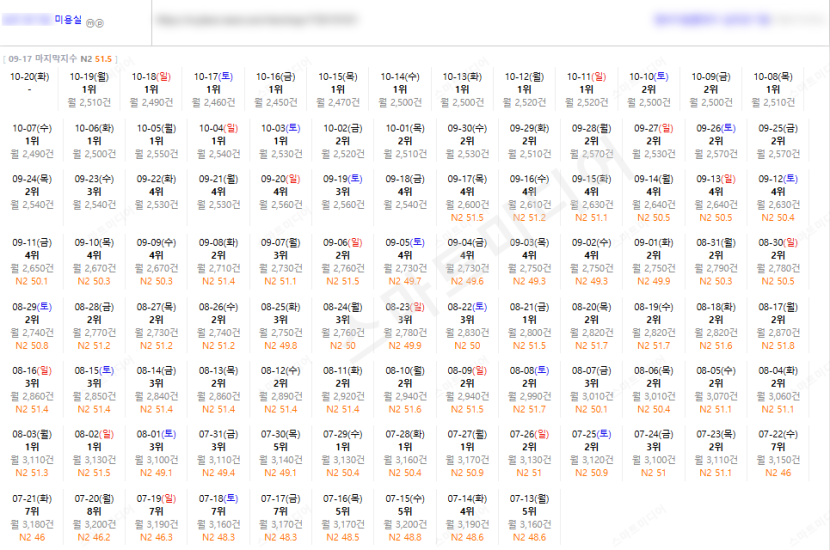Click the 09-28(월) date heading
The height and width of the screenshot is (550, 830).
coord(592,128)
